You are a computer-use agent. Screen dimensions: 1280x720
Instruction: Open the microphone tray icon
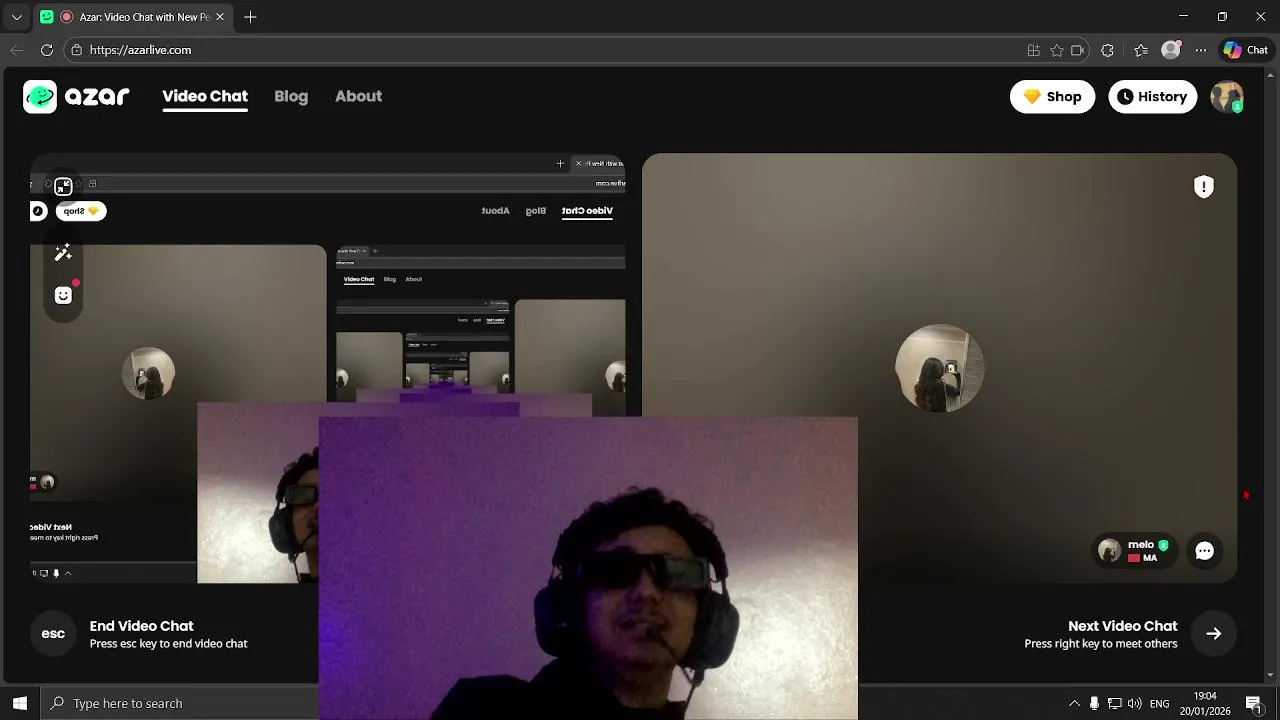(1094, 703)
